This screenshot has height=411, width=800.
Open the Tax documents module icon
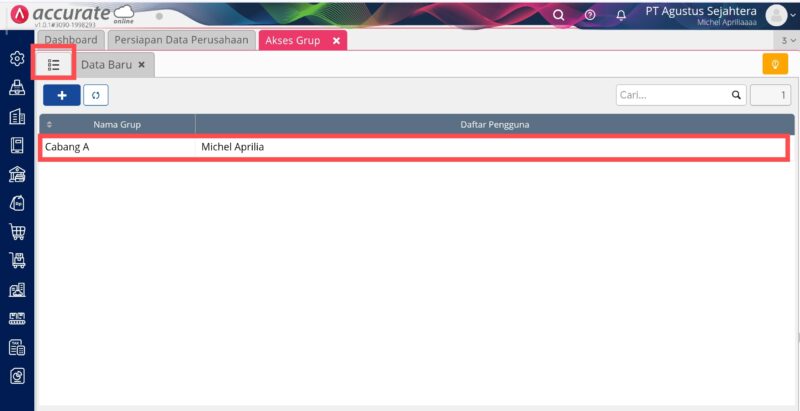pyautogui.click(x=17, y=348)
